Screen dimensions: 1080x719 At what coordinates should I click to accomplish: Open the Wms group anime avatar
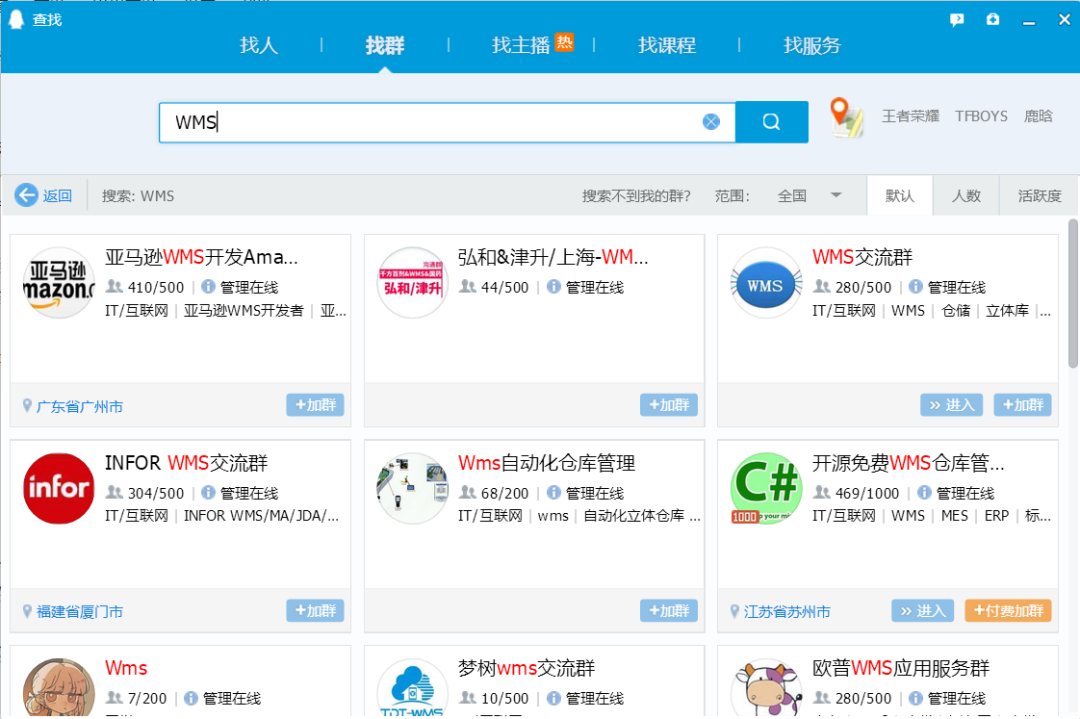point(59,687)
